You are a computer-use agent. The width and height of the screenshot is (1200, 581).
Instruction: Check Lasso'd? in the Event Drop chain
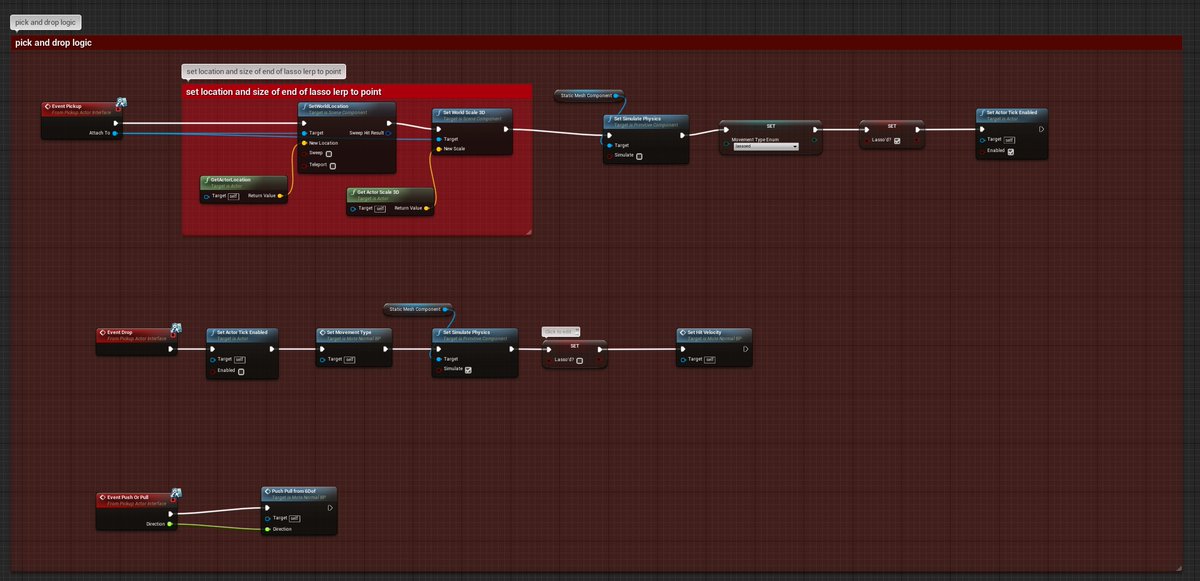[579, 361]
